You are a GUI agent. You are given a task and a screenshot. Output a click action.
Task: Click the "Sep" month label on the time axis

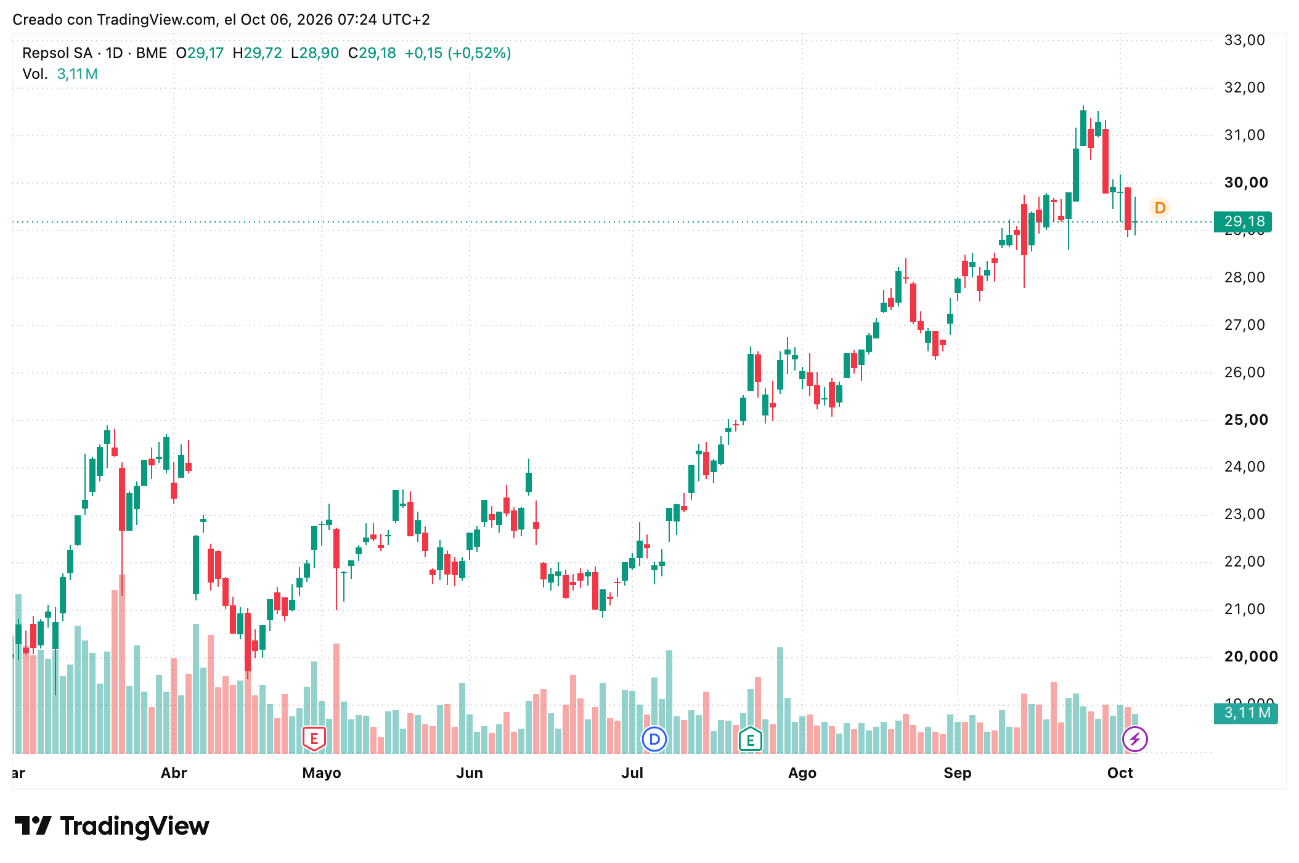958,773
